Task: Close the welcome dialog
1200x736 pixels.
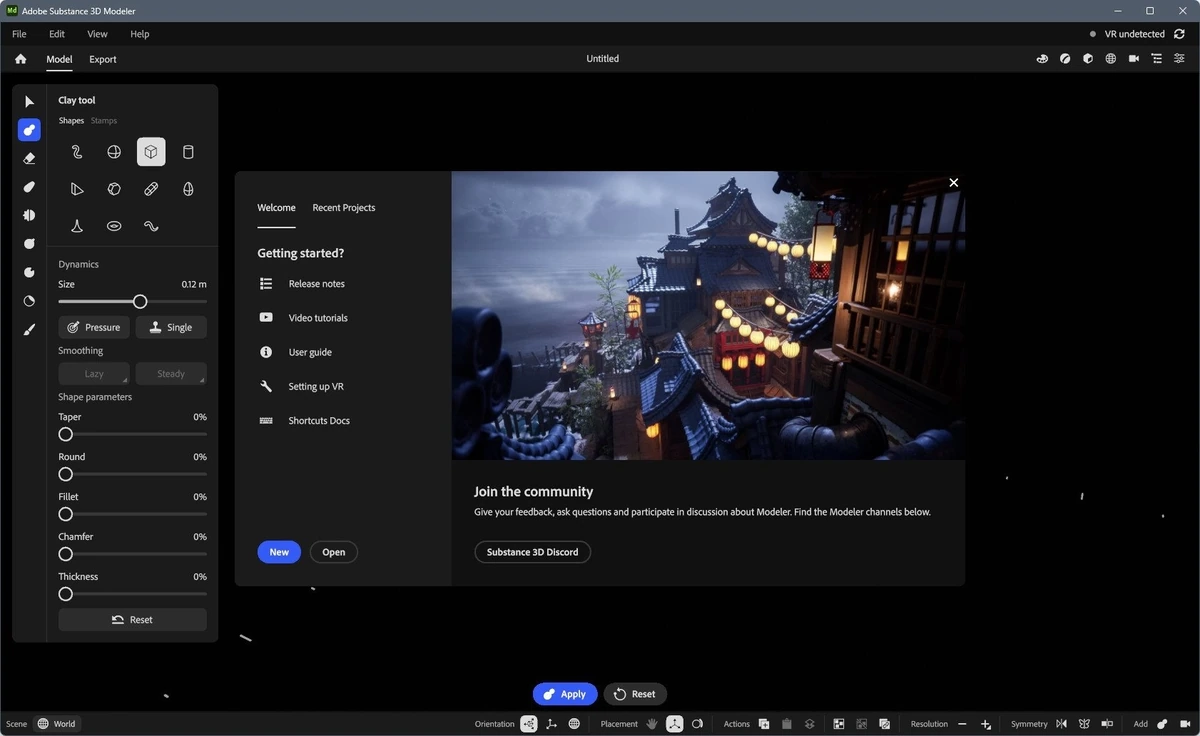Action: pos(954,183)
